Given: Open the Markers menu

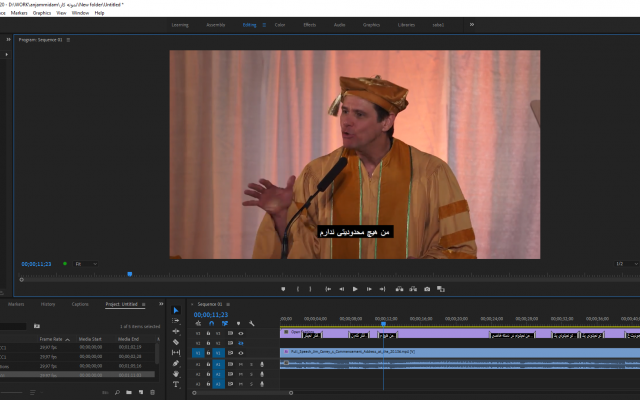Looking at the screenshot, I should click(19, 13).
